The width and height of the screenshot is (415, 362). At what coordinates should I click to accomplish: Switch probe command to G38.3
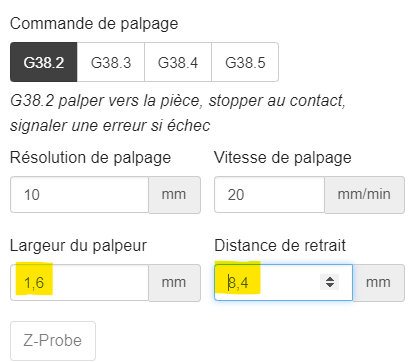pyautogui.click(x=111, y=62)
